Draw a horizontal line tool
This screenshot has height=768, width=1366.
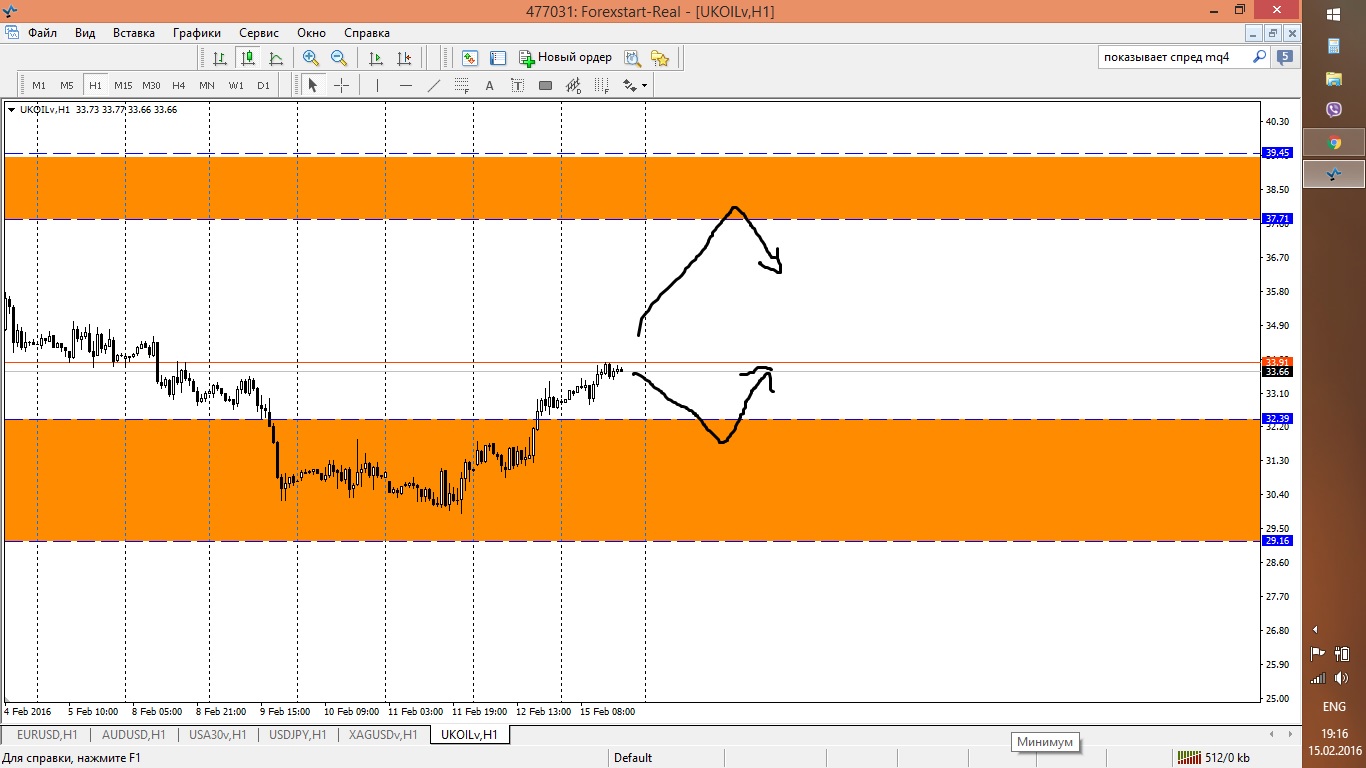[x=405, y=86]
